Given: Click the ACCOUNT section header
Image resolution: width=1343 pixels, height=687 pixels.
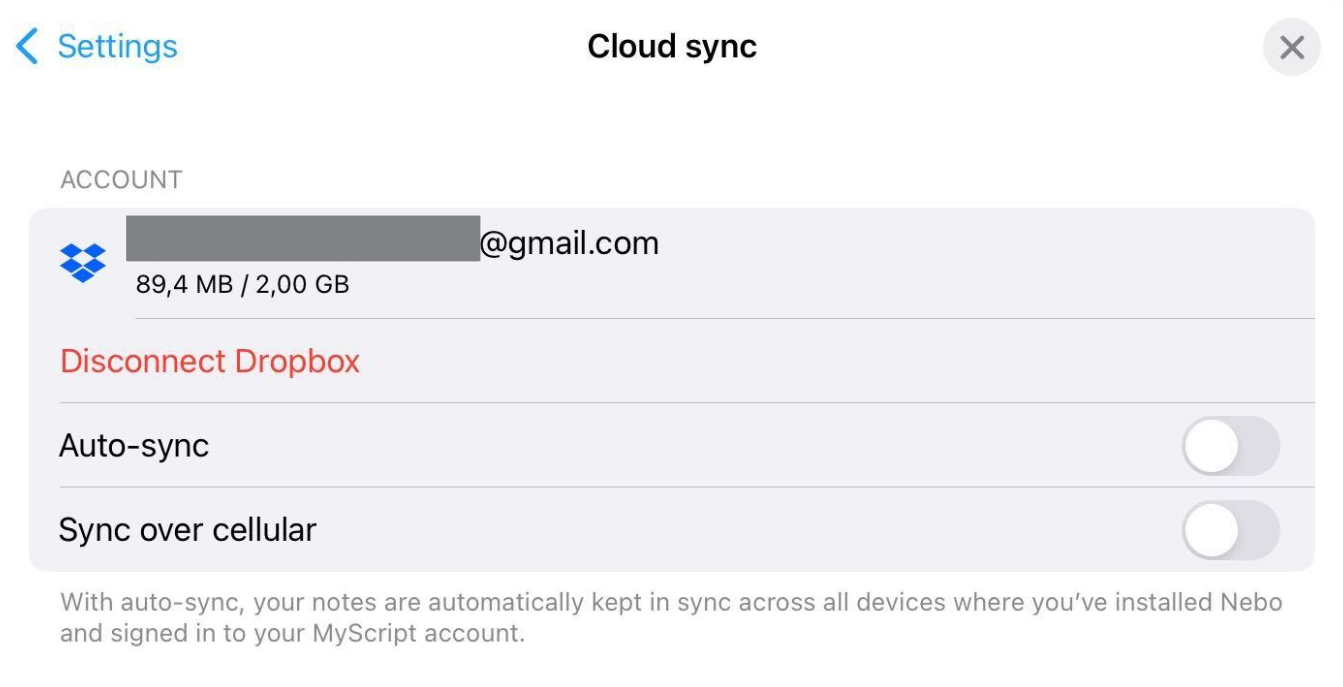Looking at the screenshot, I should pyautogui.click(x=121, y=180).
